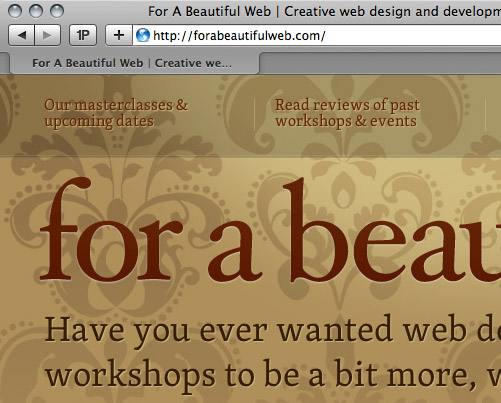Viewport: 501px width, 403px height.
Task: Zoom window with the third window-control button
Action: coord(57,11)
